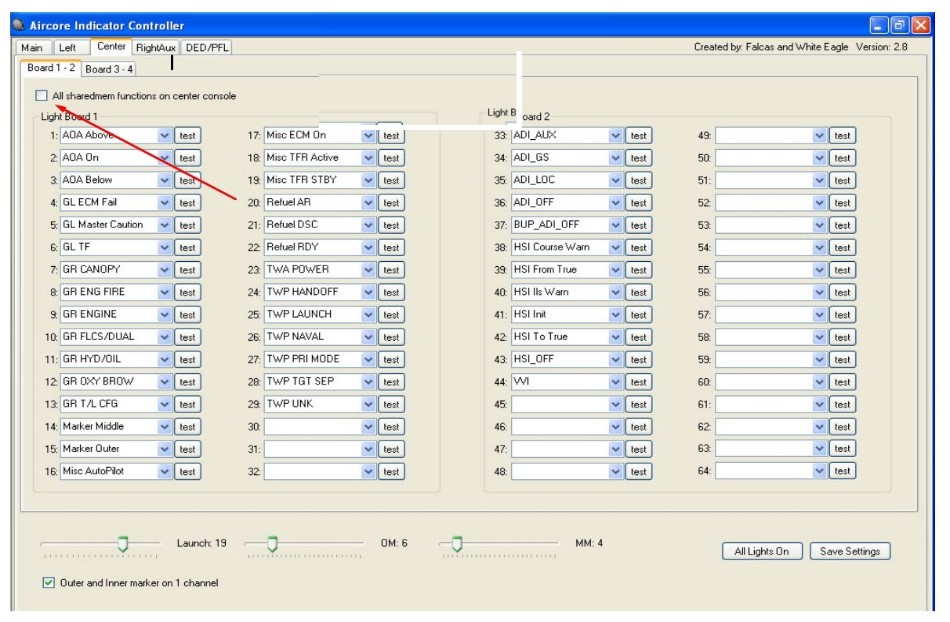Image resolution: width=950 pixels, height=622 pixels.
Task: Test light 25 TWP LAUNCH
Action: click(391, 315)
